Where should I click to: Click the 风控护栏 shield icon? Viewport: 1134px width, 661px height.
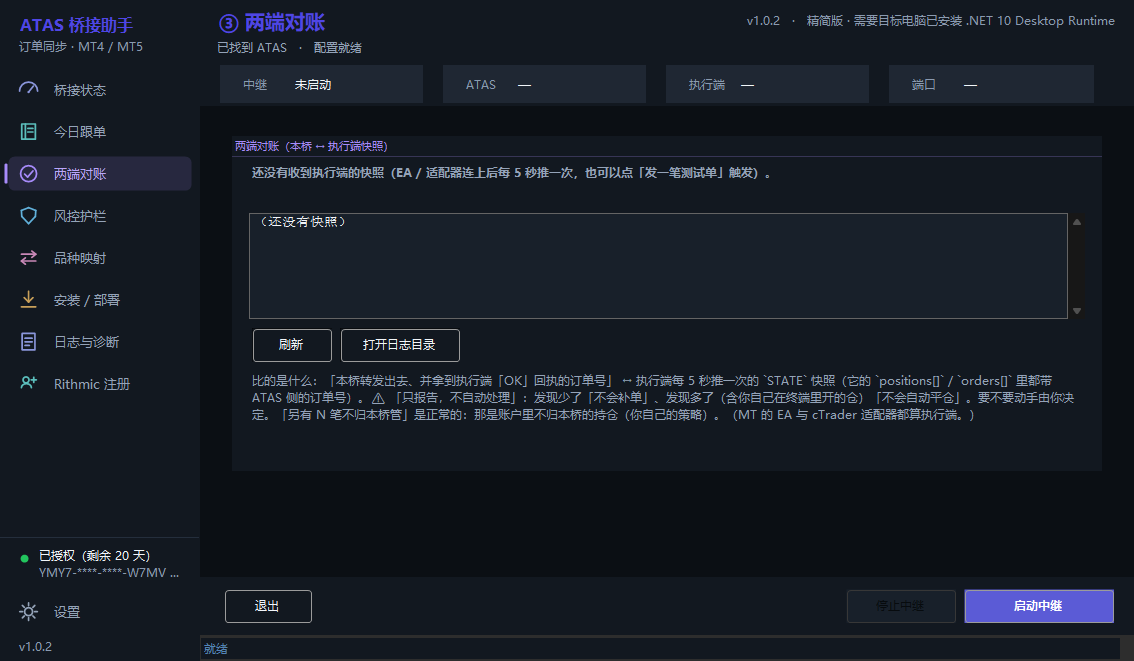(28, 216)
